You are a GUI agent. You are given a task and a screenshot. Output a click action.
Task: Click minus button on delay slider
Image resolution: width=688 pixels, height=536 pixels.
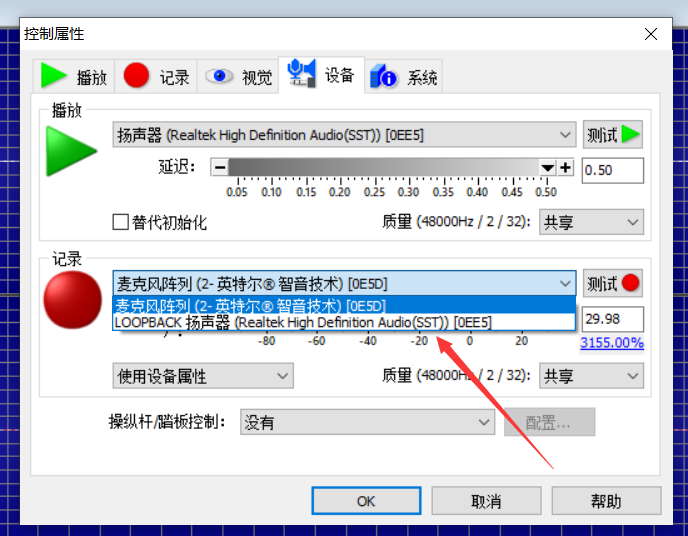coord(220,168)
